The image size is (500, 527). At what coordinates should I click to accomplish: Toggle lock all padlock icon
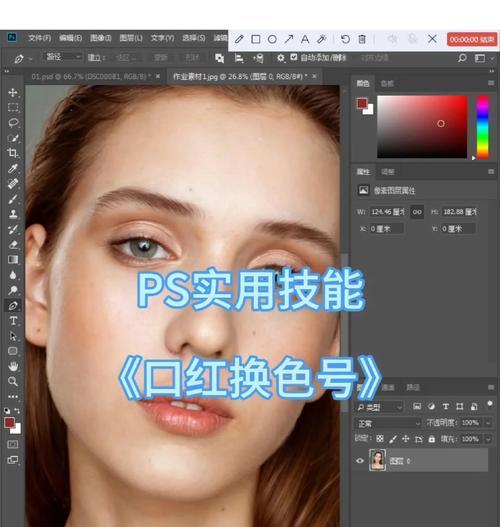pyautogui.click(x=432, y=439)
